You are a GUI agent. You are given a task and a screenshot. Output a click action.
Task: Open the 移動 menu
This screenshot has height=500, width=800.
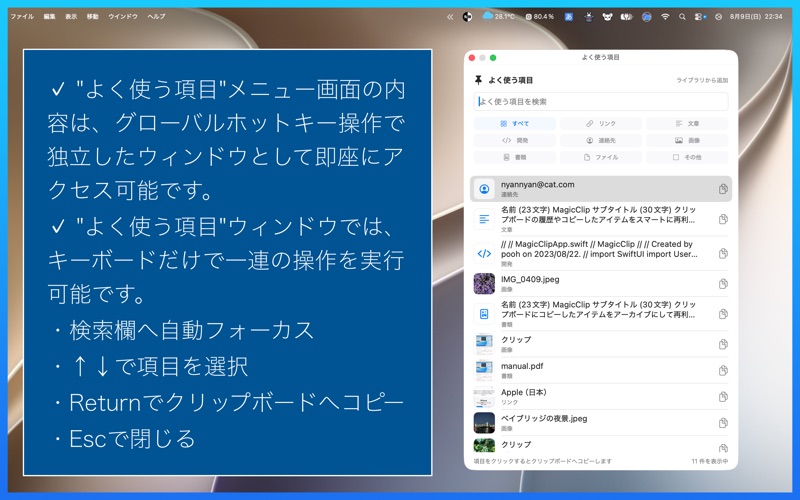pyautogui.click(x=92, y=16)
